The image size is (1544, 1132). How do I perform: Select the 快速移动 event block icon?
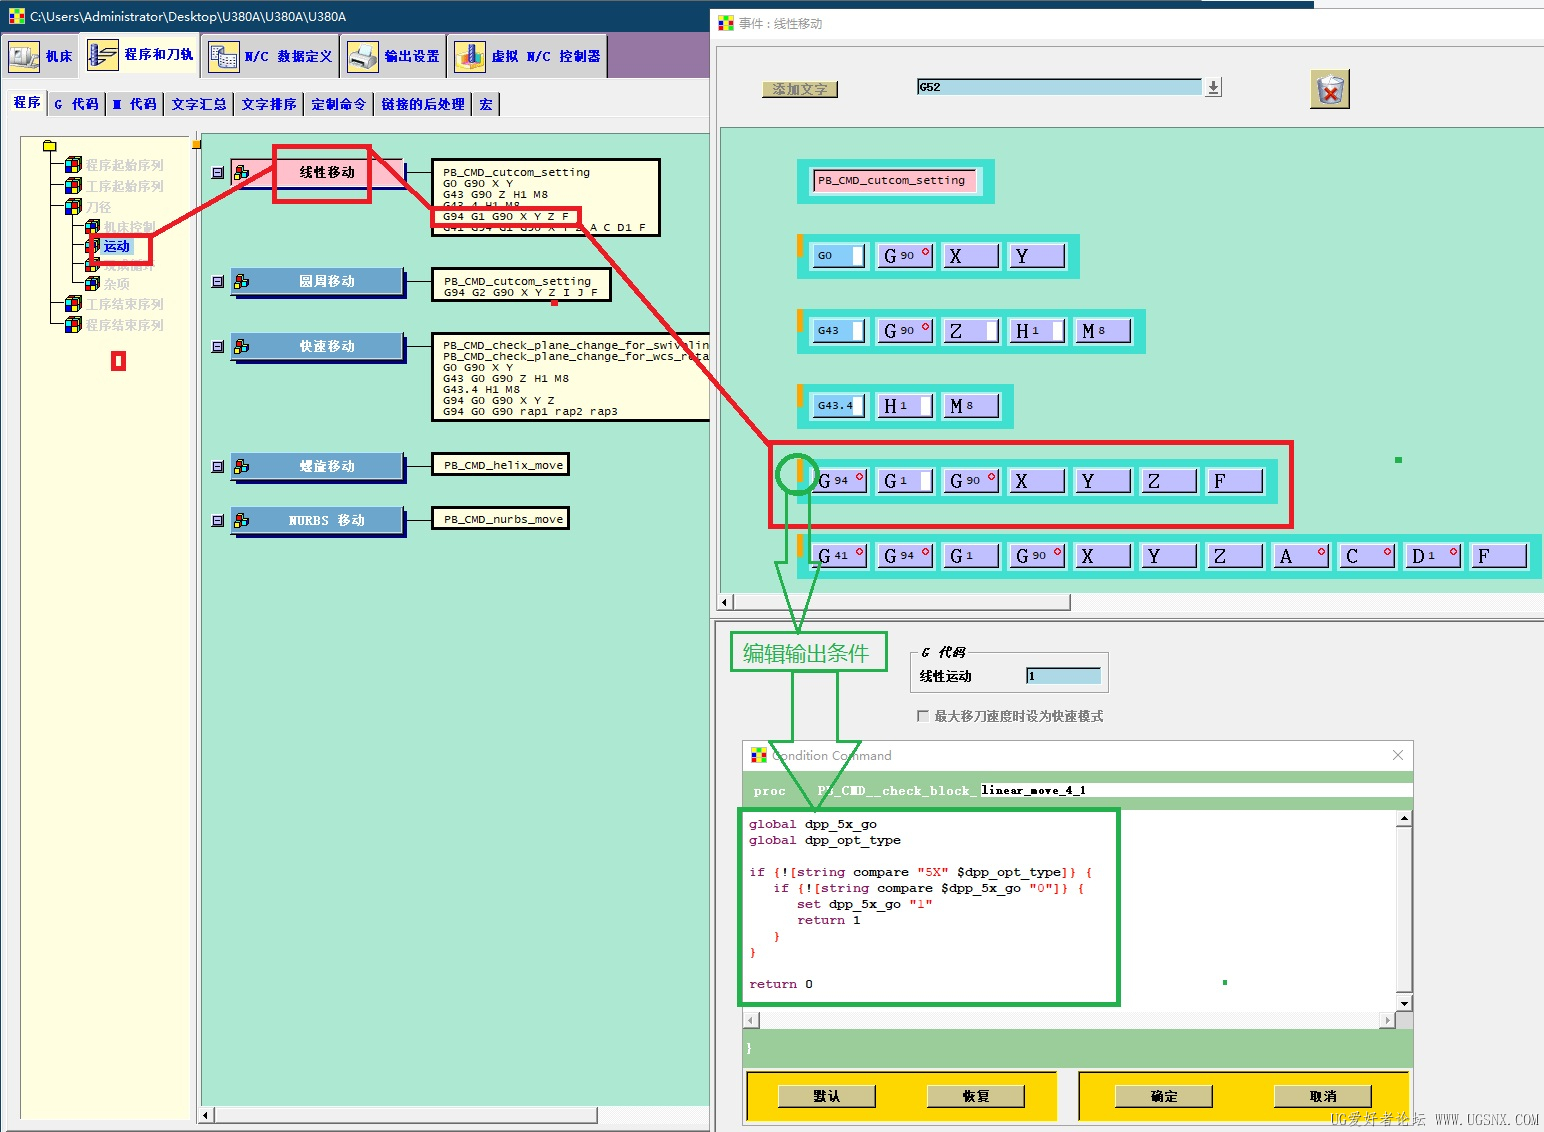pyautogui.click(x=241, y=346)
